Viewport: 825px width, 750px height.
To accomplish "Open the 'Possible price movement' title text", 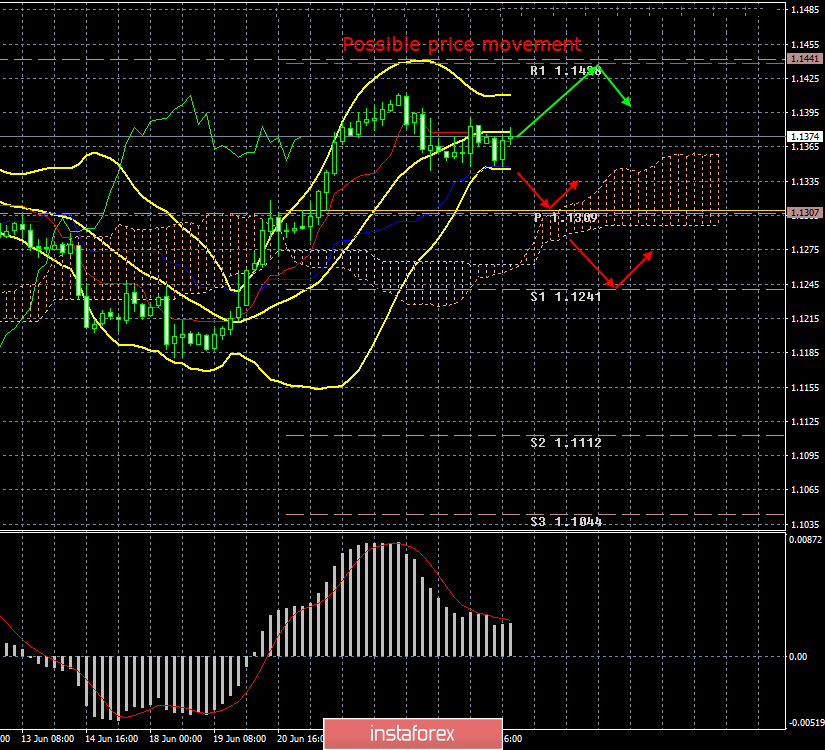I will pos(461,44).
